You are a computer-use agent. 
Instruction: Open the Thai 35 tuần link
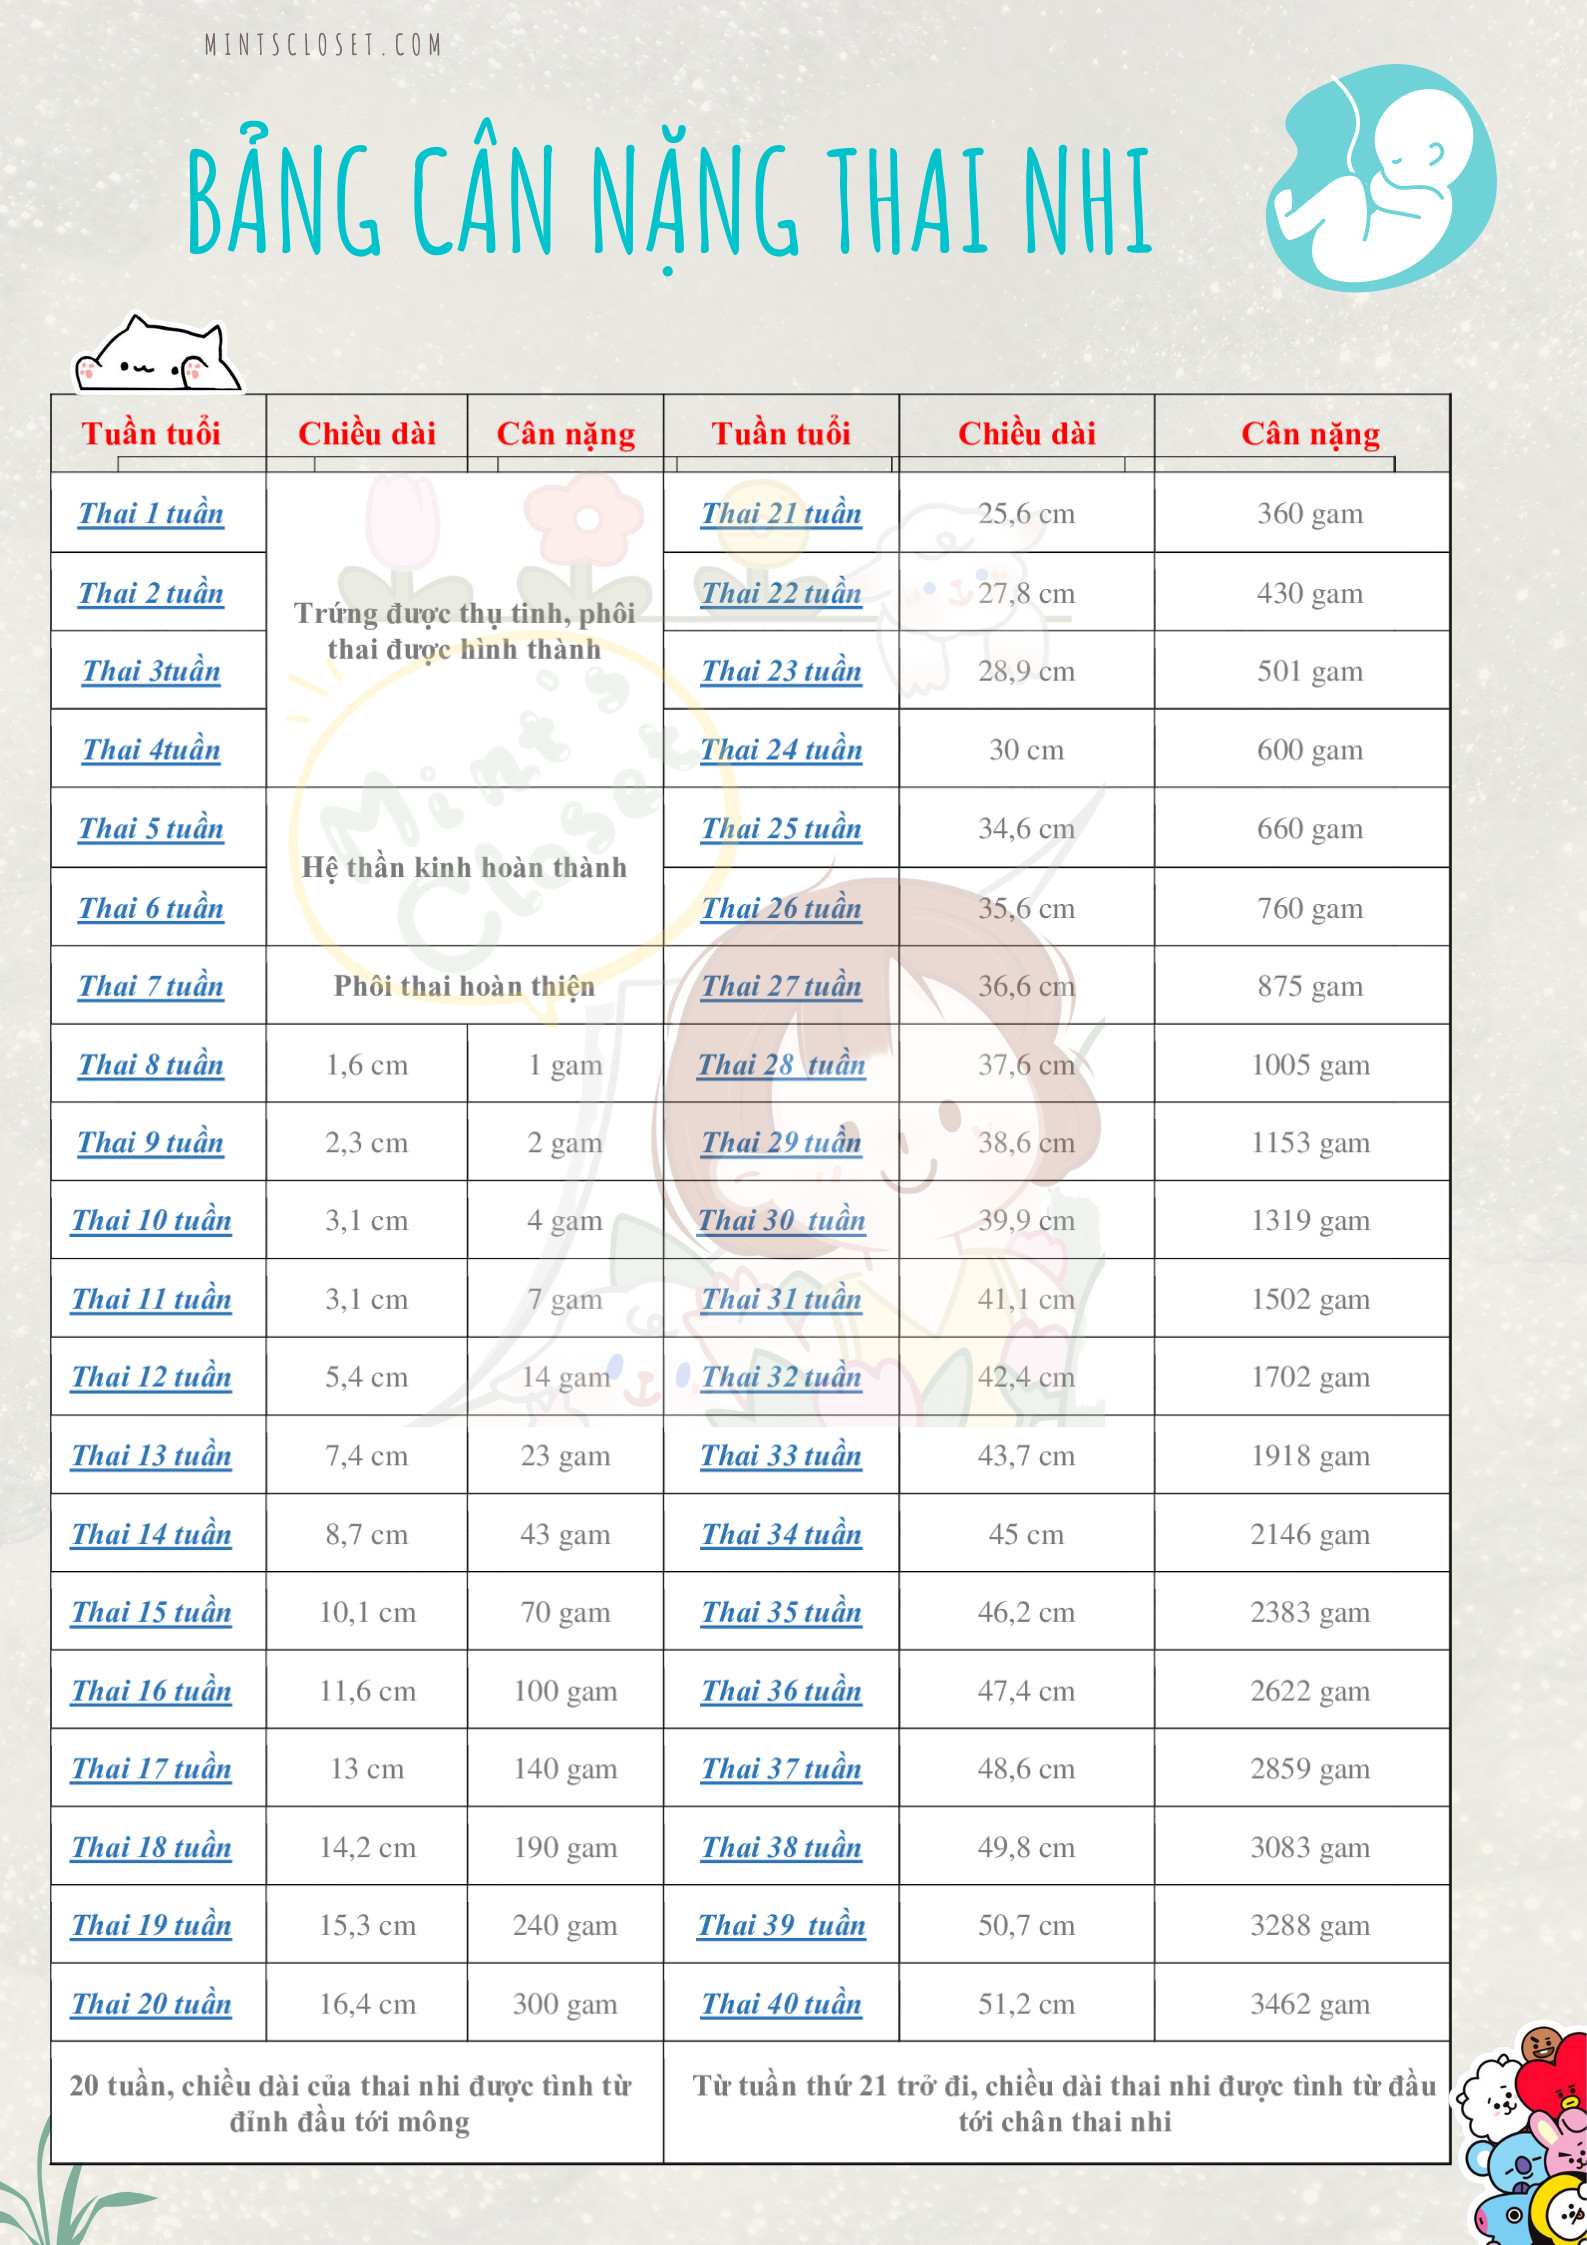[x=781, y=1613]
